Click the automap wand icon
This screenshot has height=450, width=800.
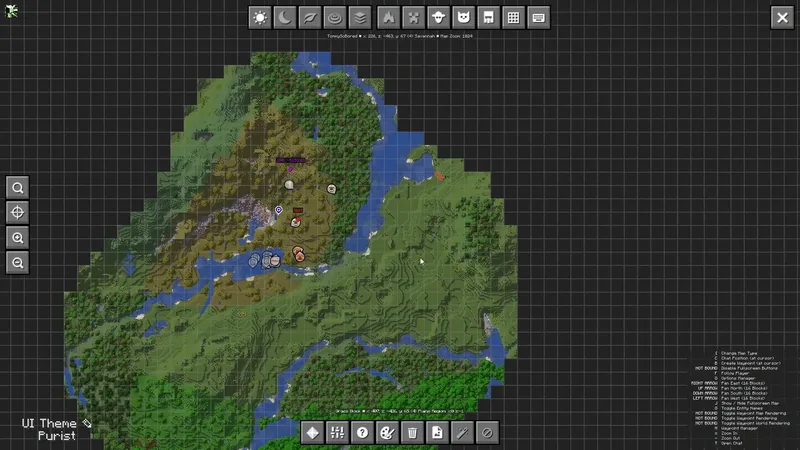click(x=462, y=433)
